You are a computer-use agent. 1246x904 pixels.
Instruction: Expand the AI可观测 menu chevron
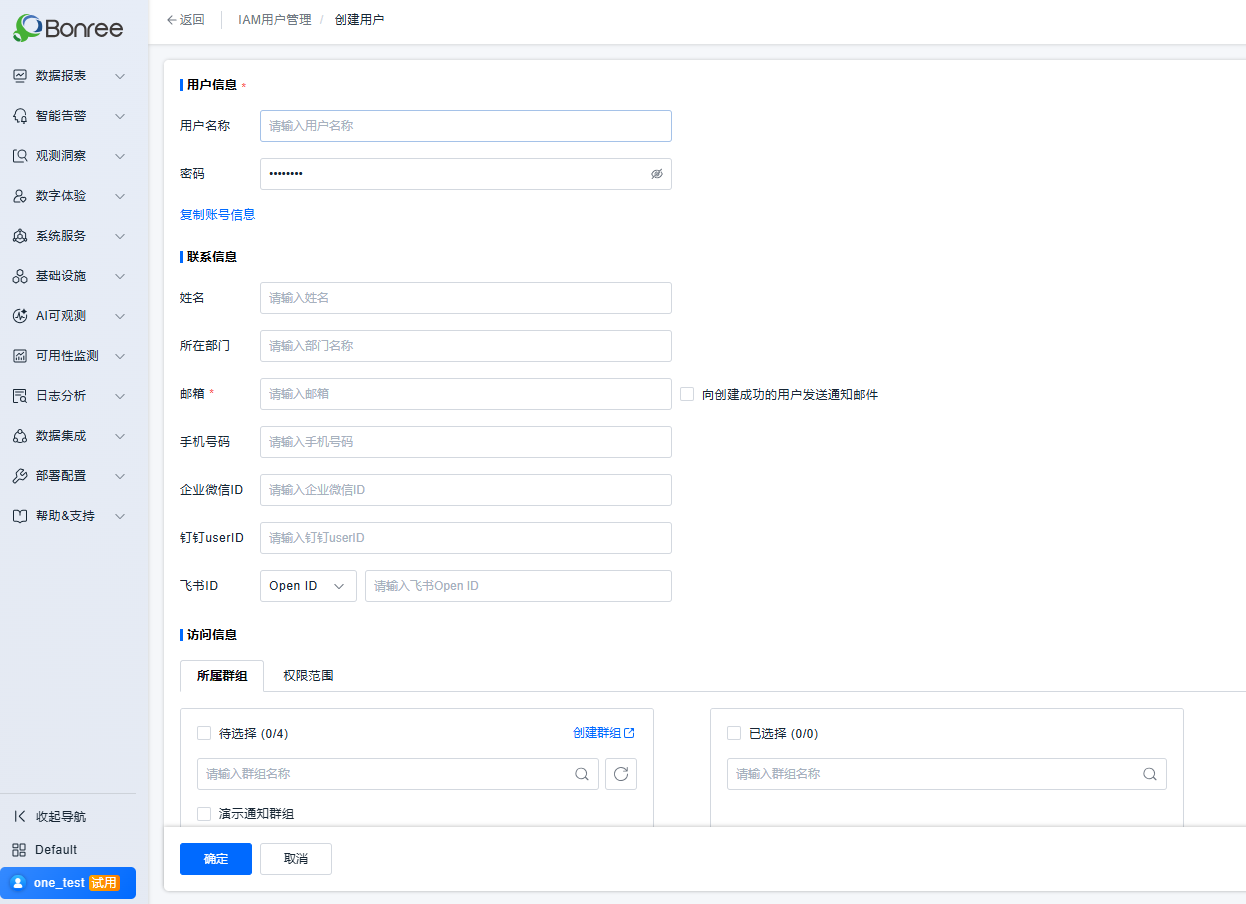[x=120, y=316]
